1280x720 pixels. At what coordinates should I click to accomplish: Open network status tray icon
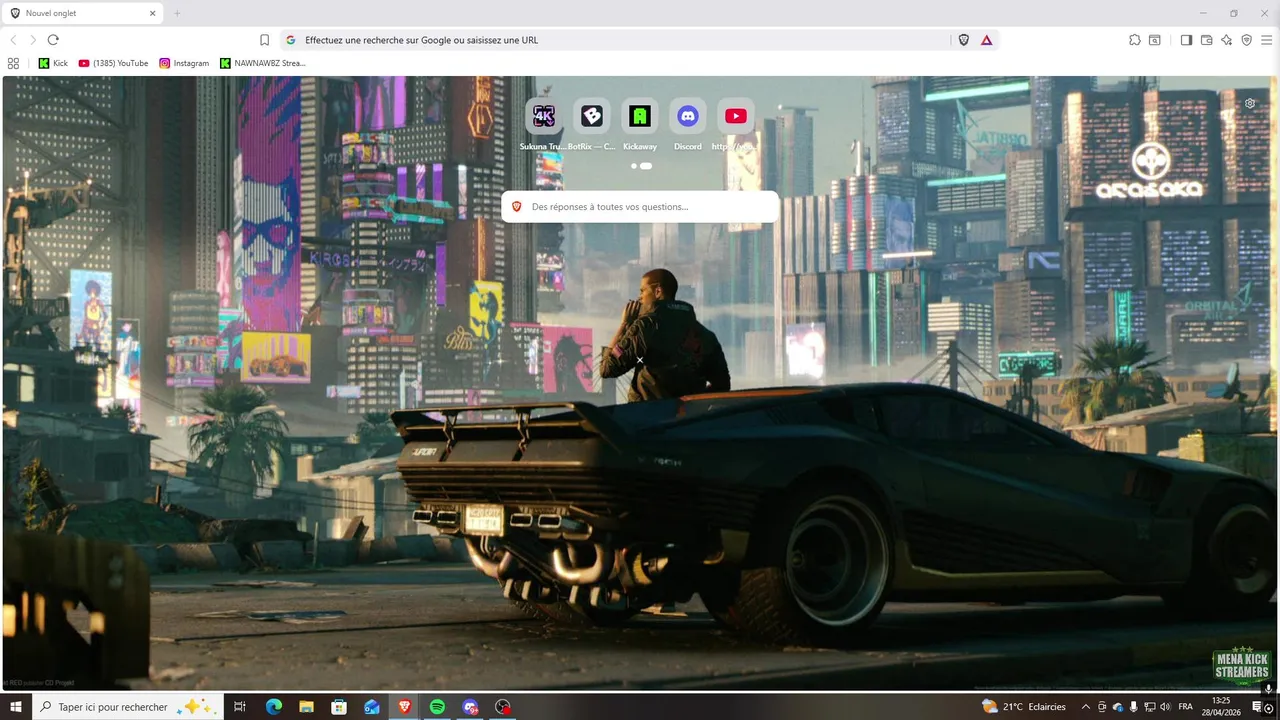tap(1150, 707)
